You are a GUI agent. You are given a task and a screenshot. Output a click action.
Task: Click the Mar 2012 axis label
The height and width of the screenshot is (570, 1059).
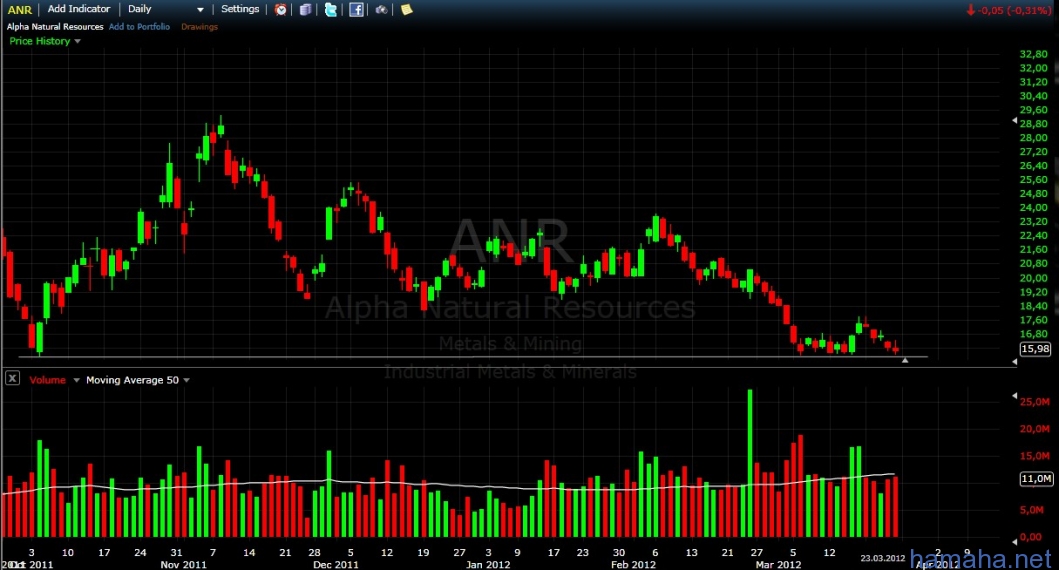coord(778,564)
